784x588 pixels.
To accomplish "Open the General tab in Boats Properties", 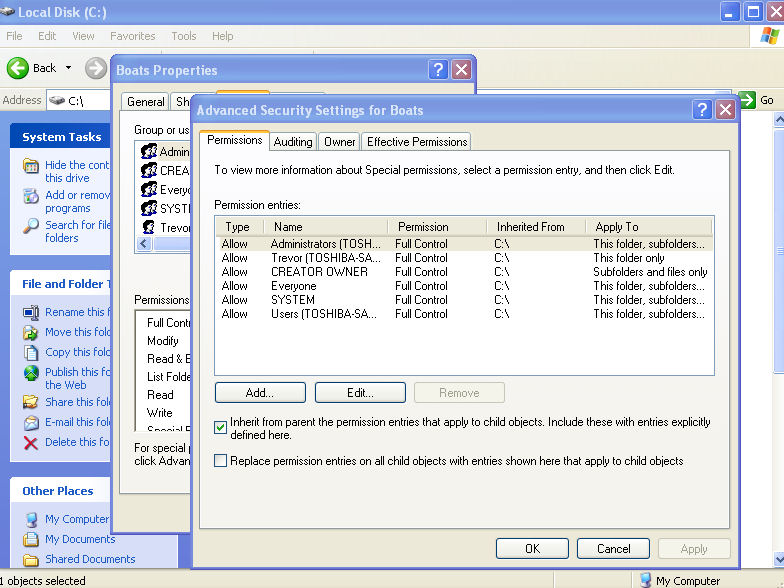I will point(146,102).
